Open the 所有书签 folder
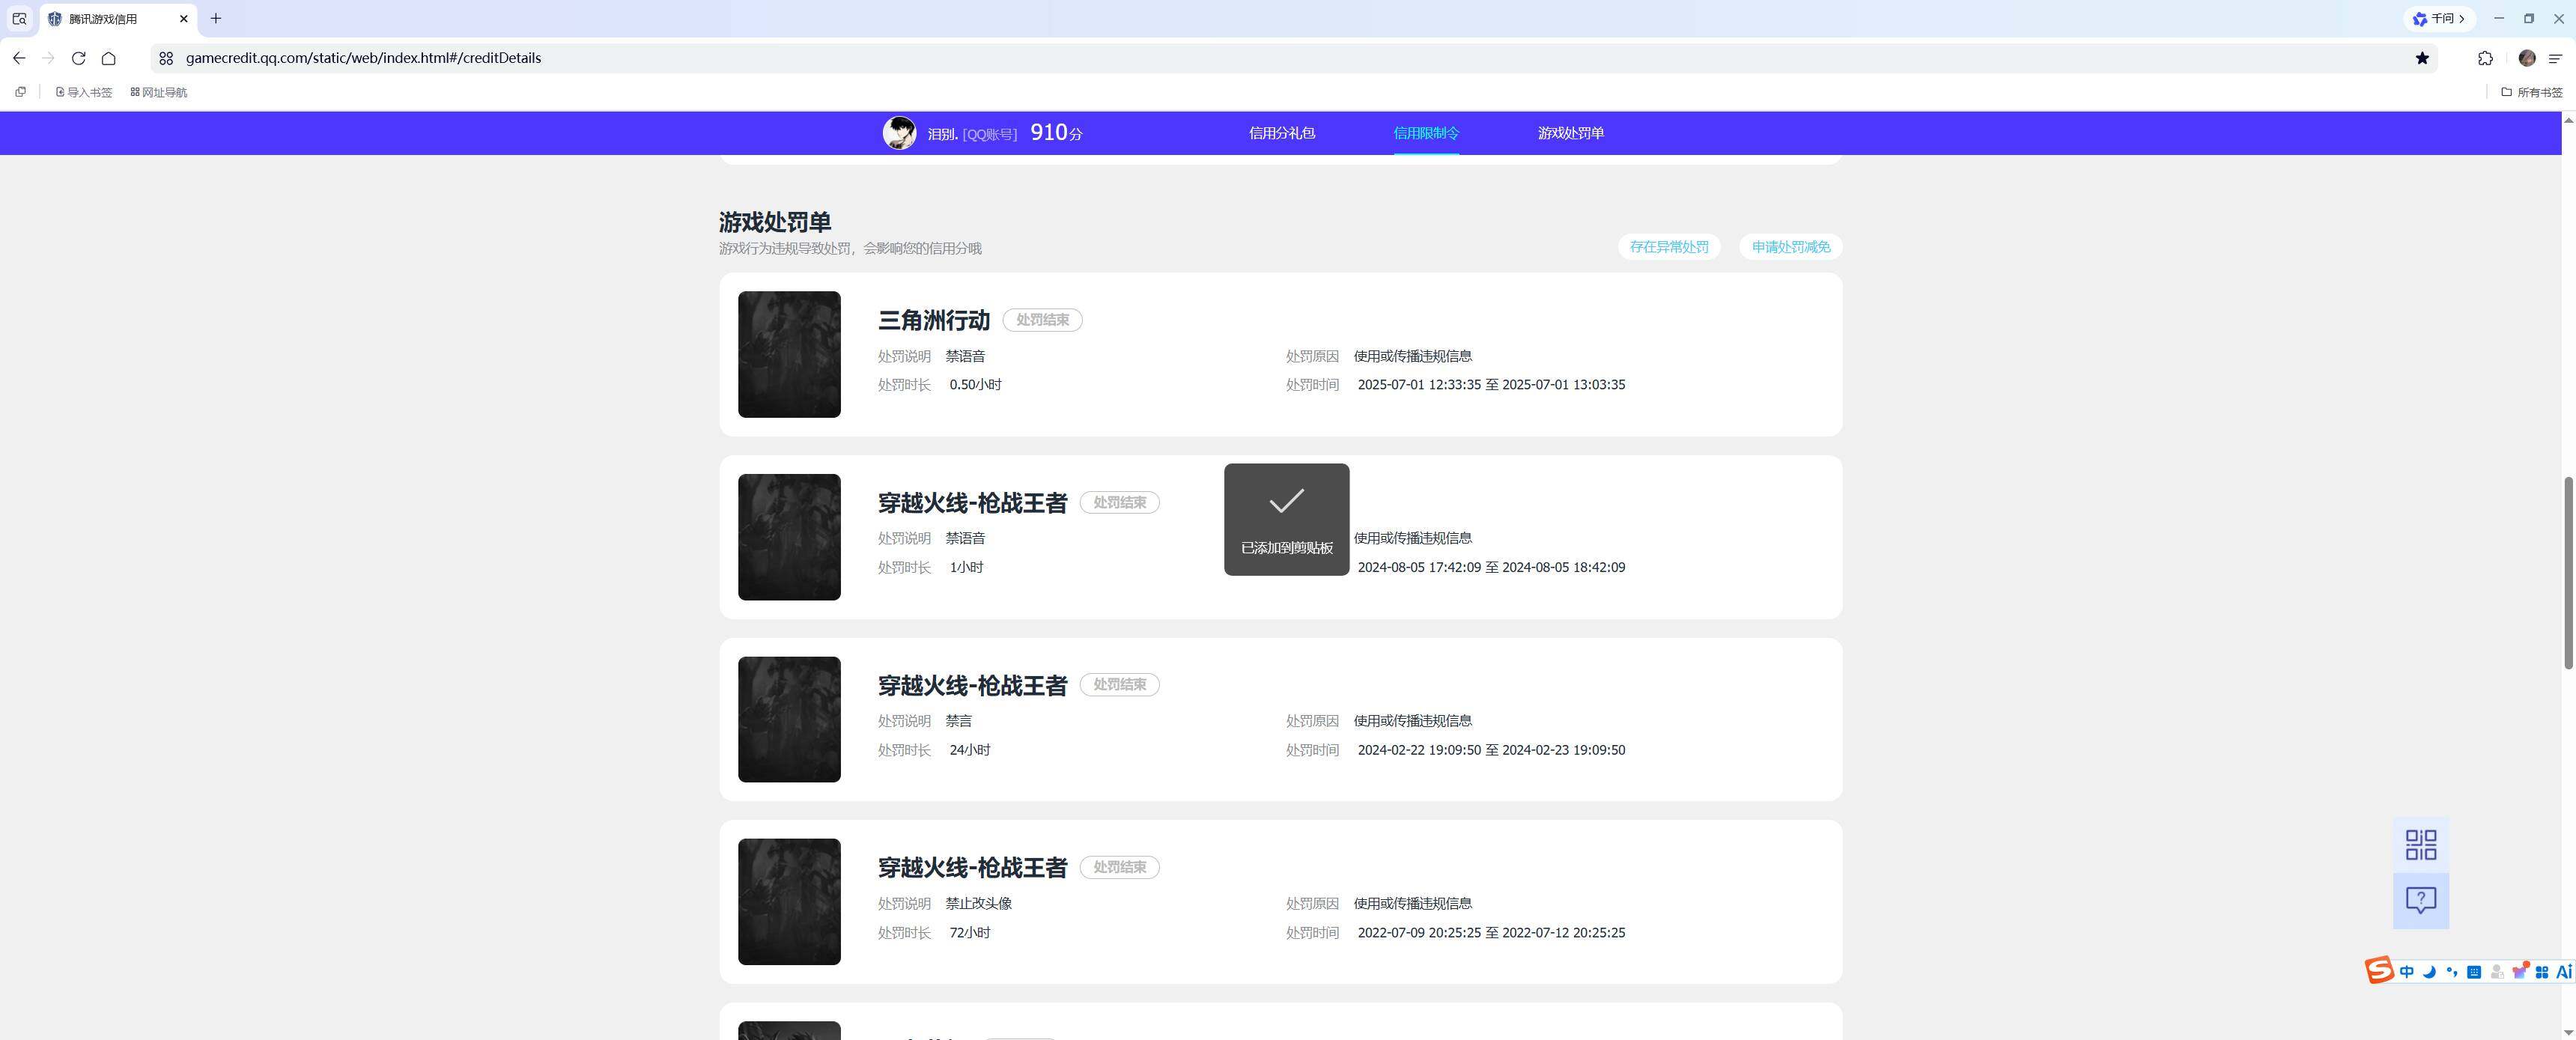Viewport: 2576px width, 1040px height. (2531, 92)
